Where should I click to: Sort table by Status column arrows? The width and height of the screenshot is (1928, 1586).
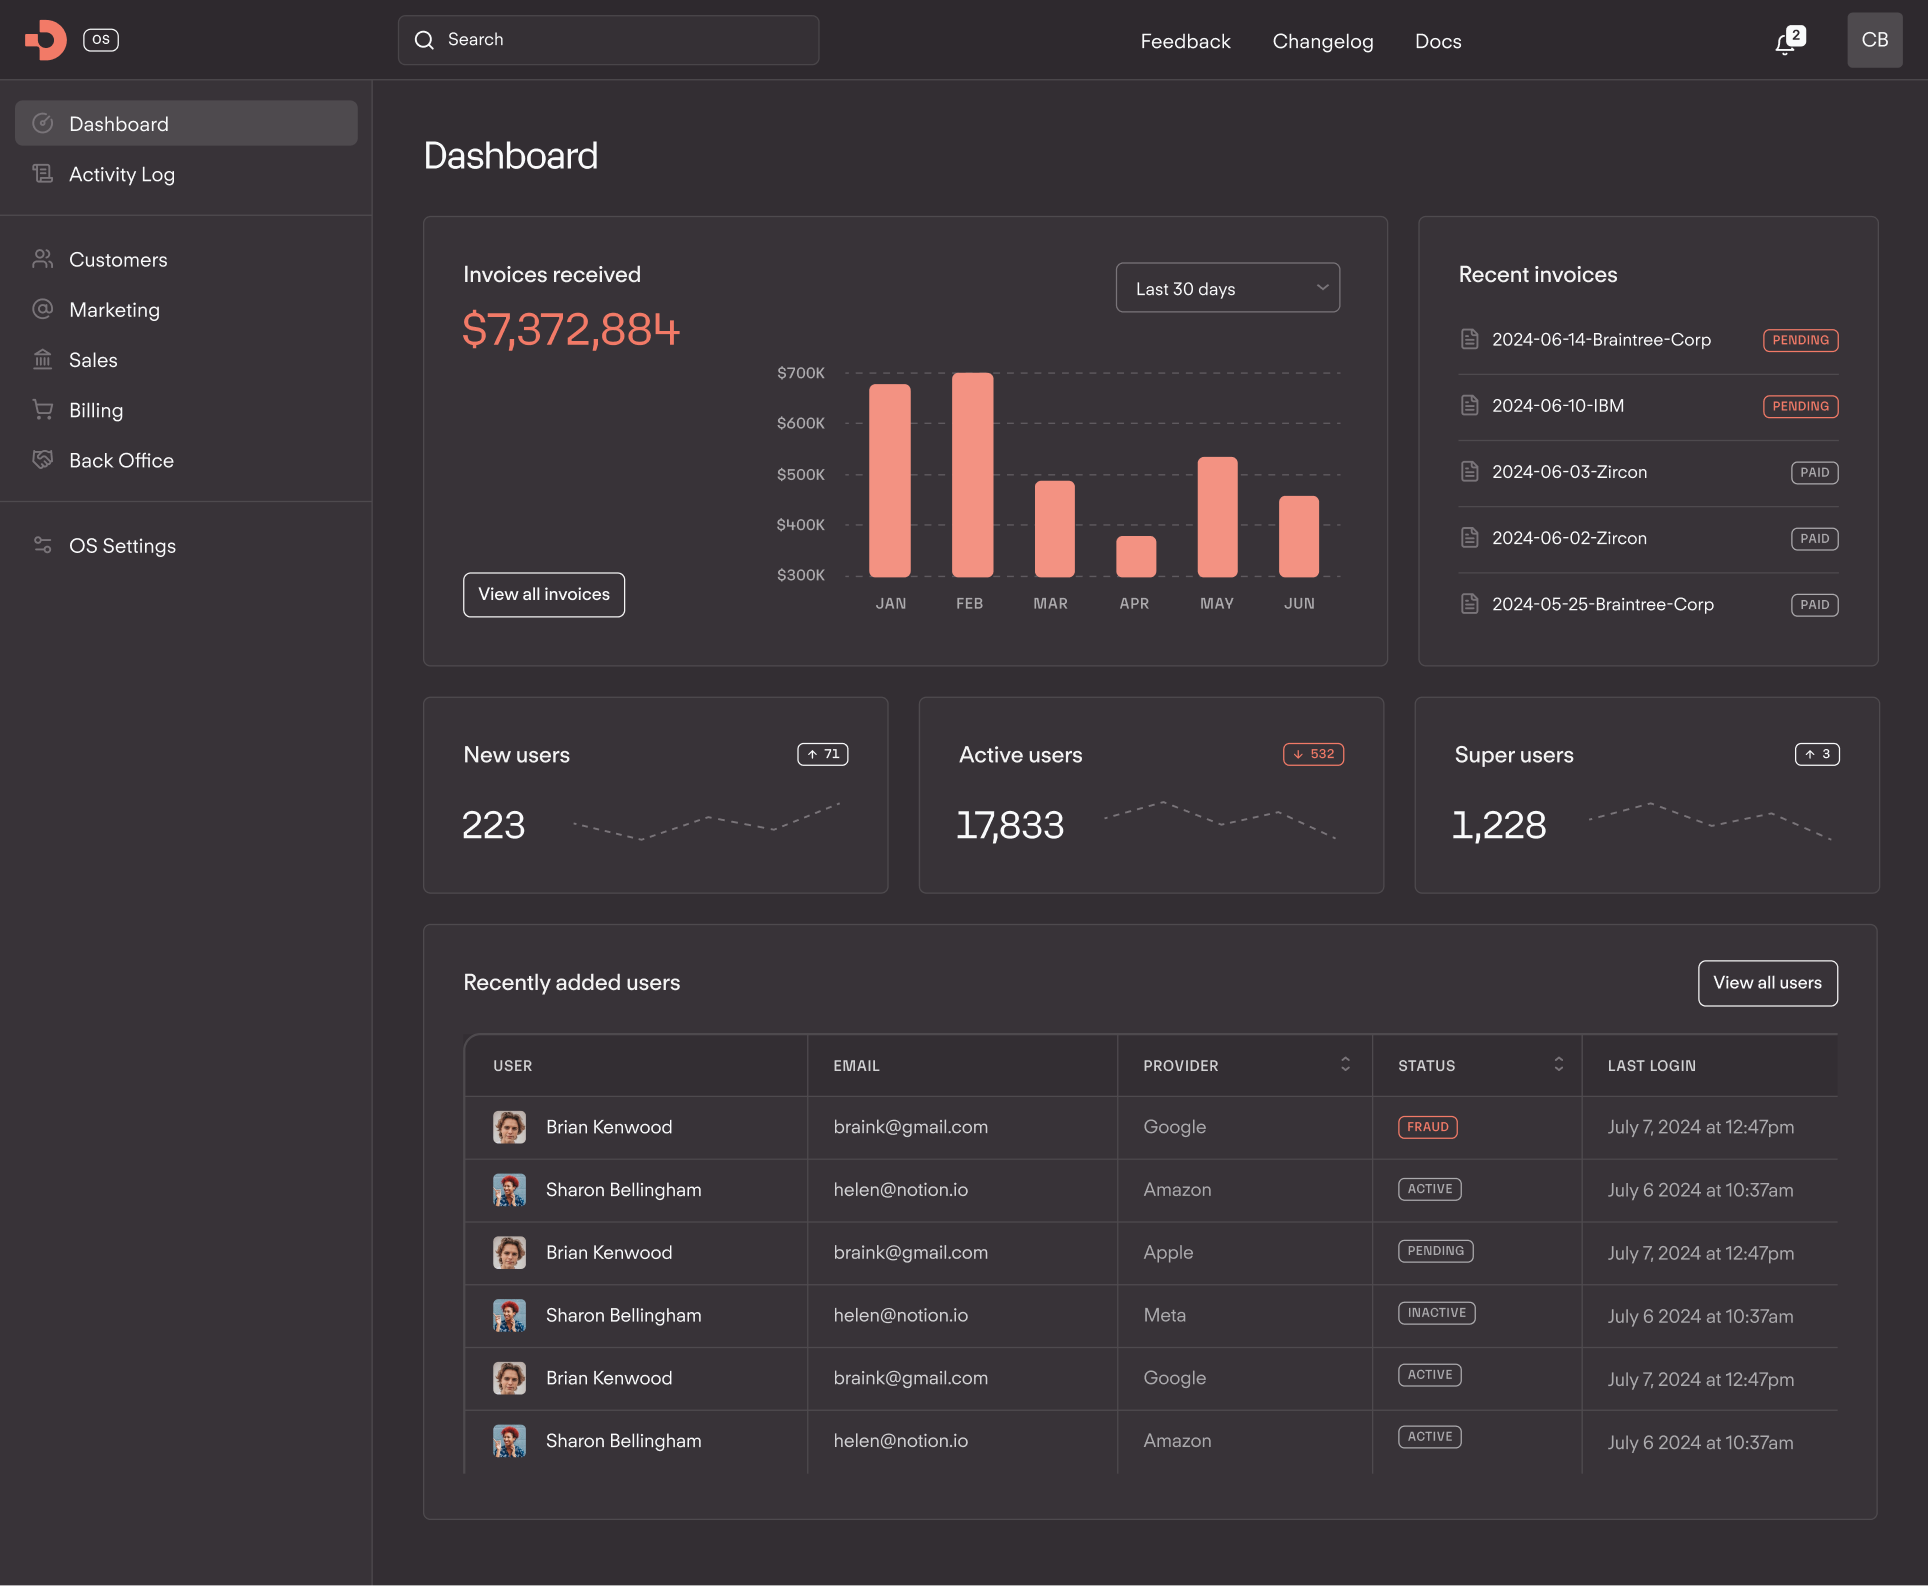pyautogui.click(x=1558, y=1065)
